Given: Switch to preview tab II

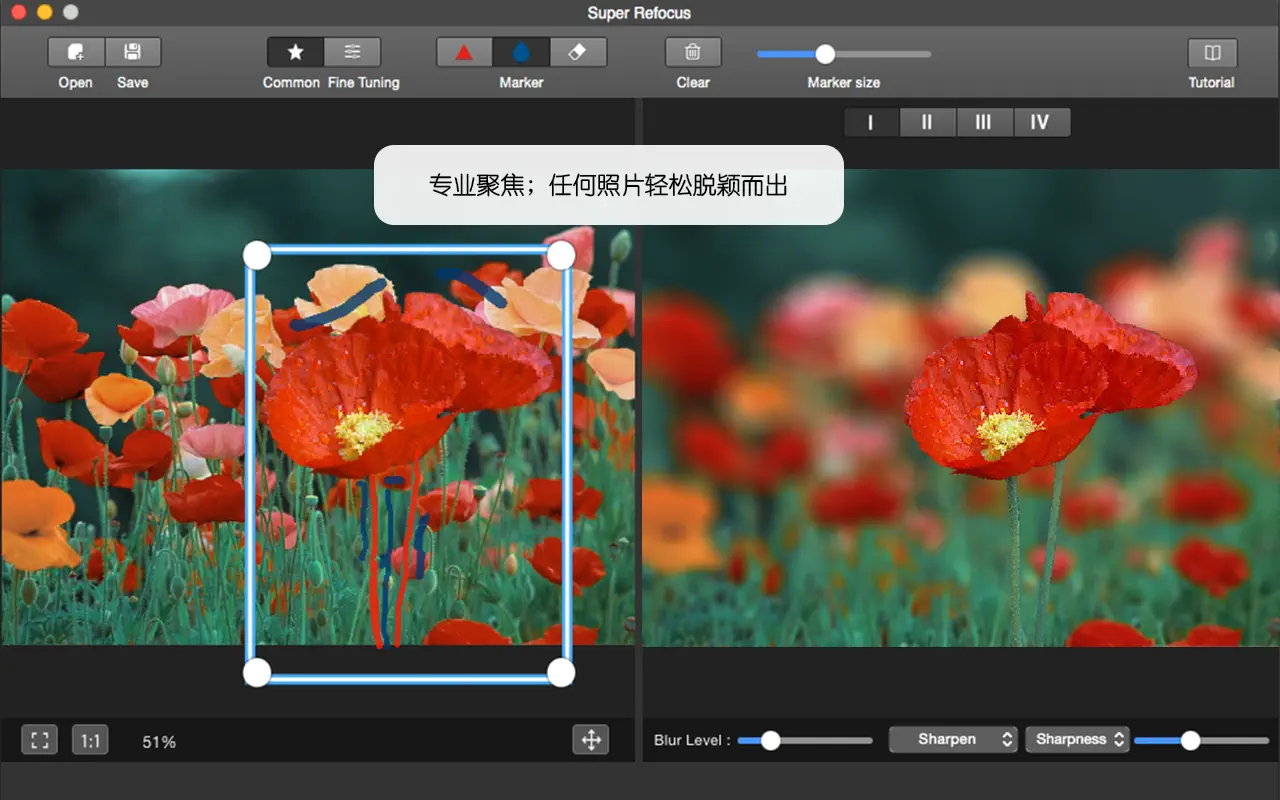Looking at the screenshot, I should (x=927, y=122).
